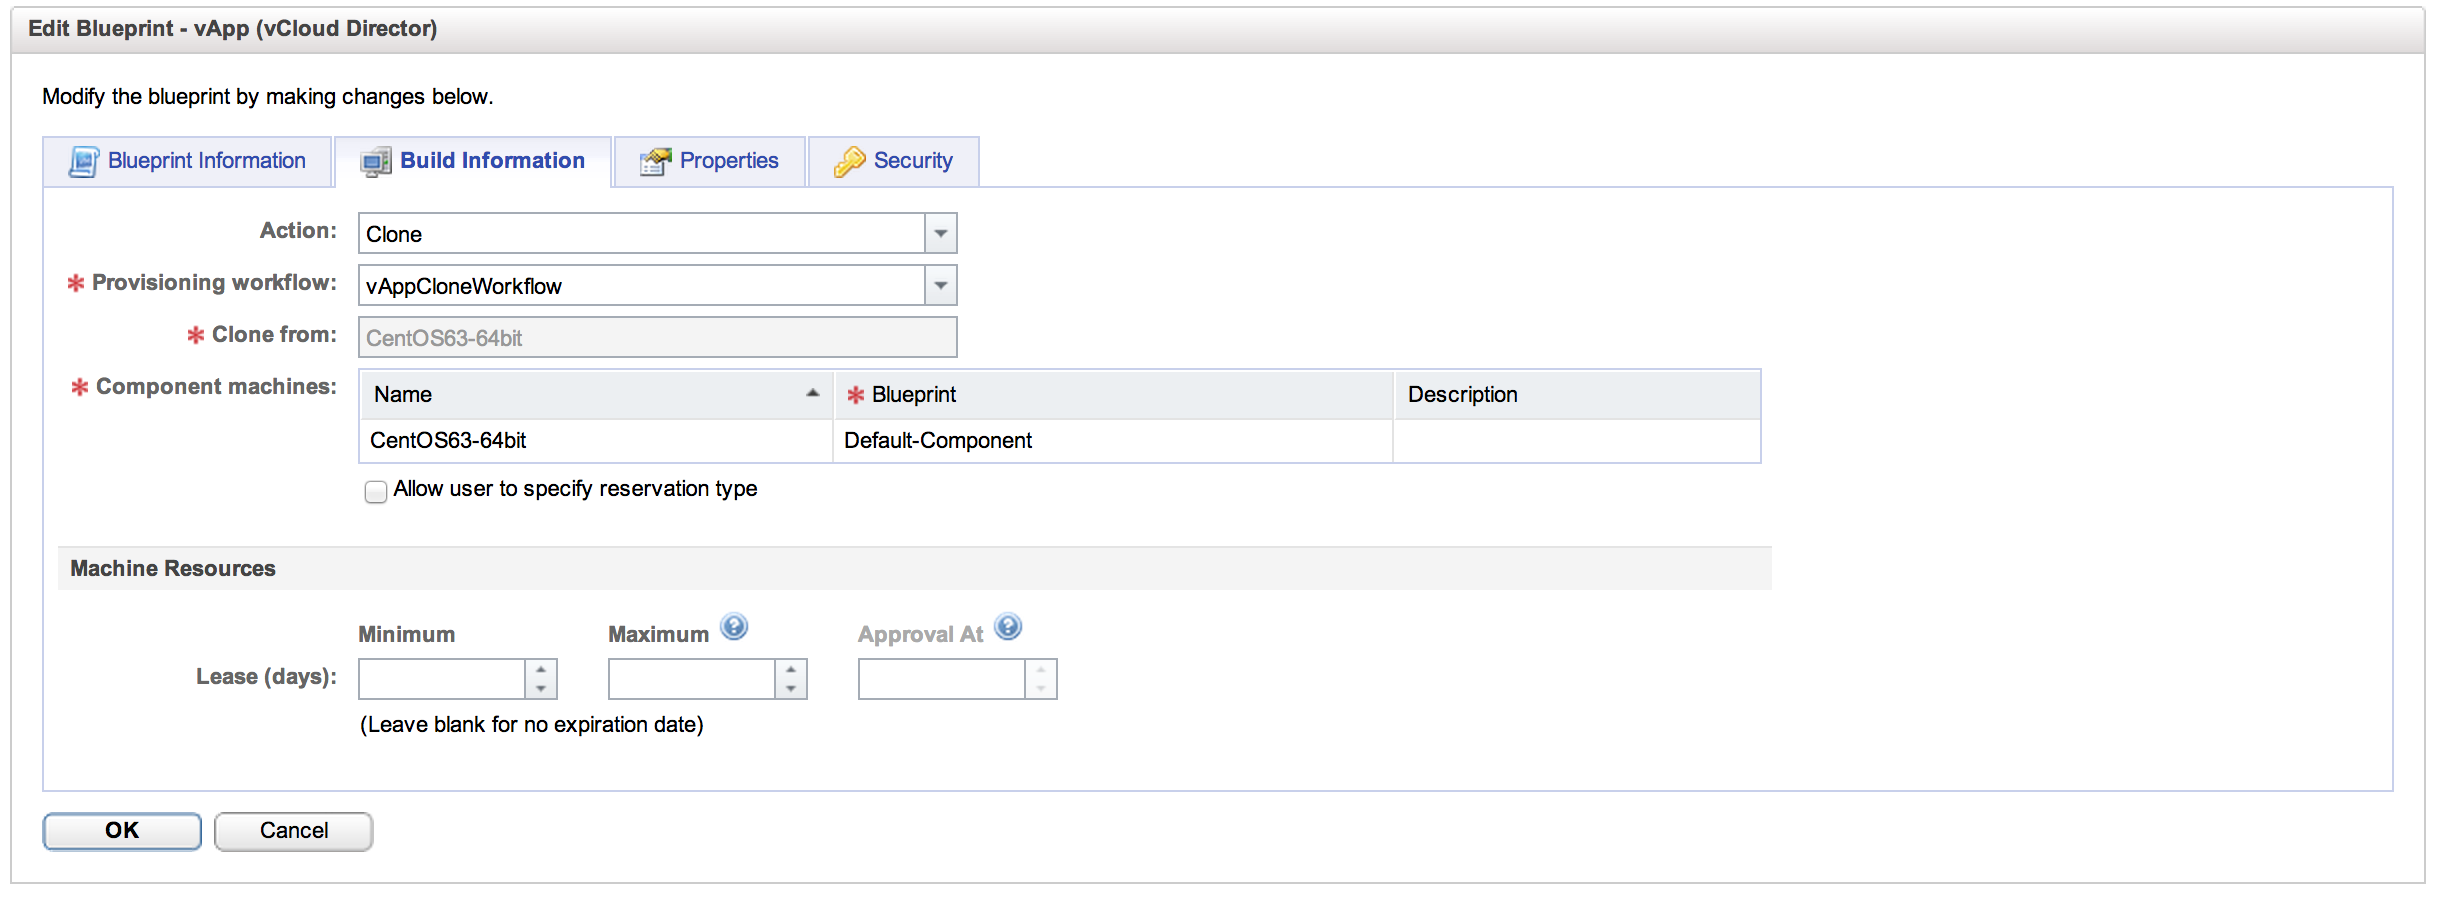2442x914 pixels.
Task: Click the Build Information computer icon
Action: (376, 161)
